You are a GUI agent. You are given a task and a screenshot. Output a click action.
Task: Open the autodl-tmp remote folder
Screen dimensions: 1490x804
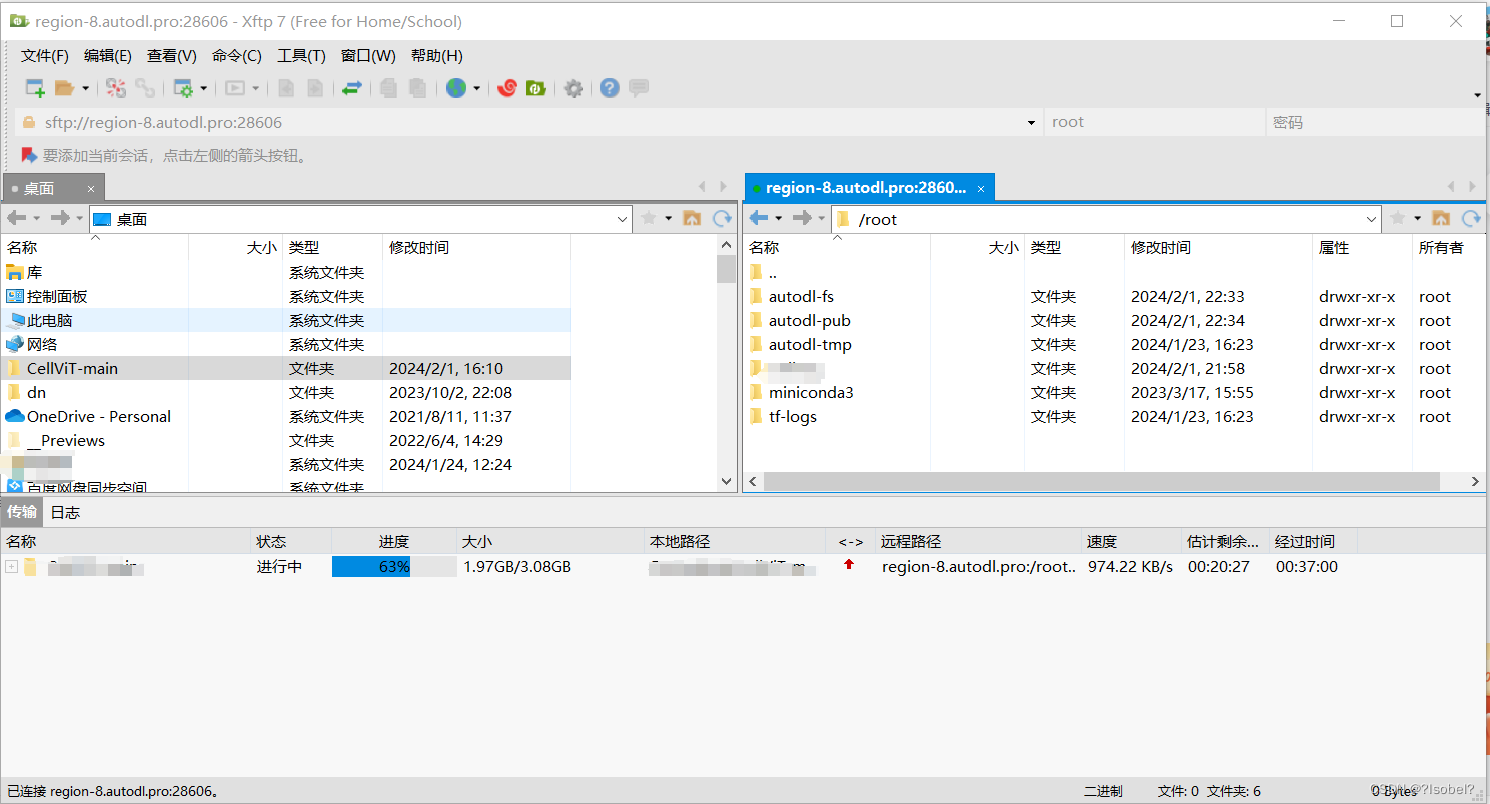point(809,344)
